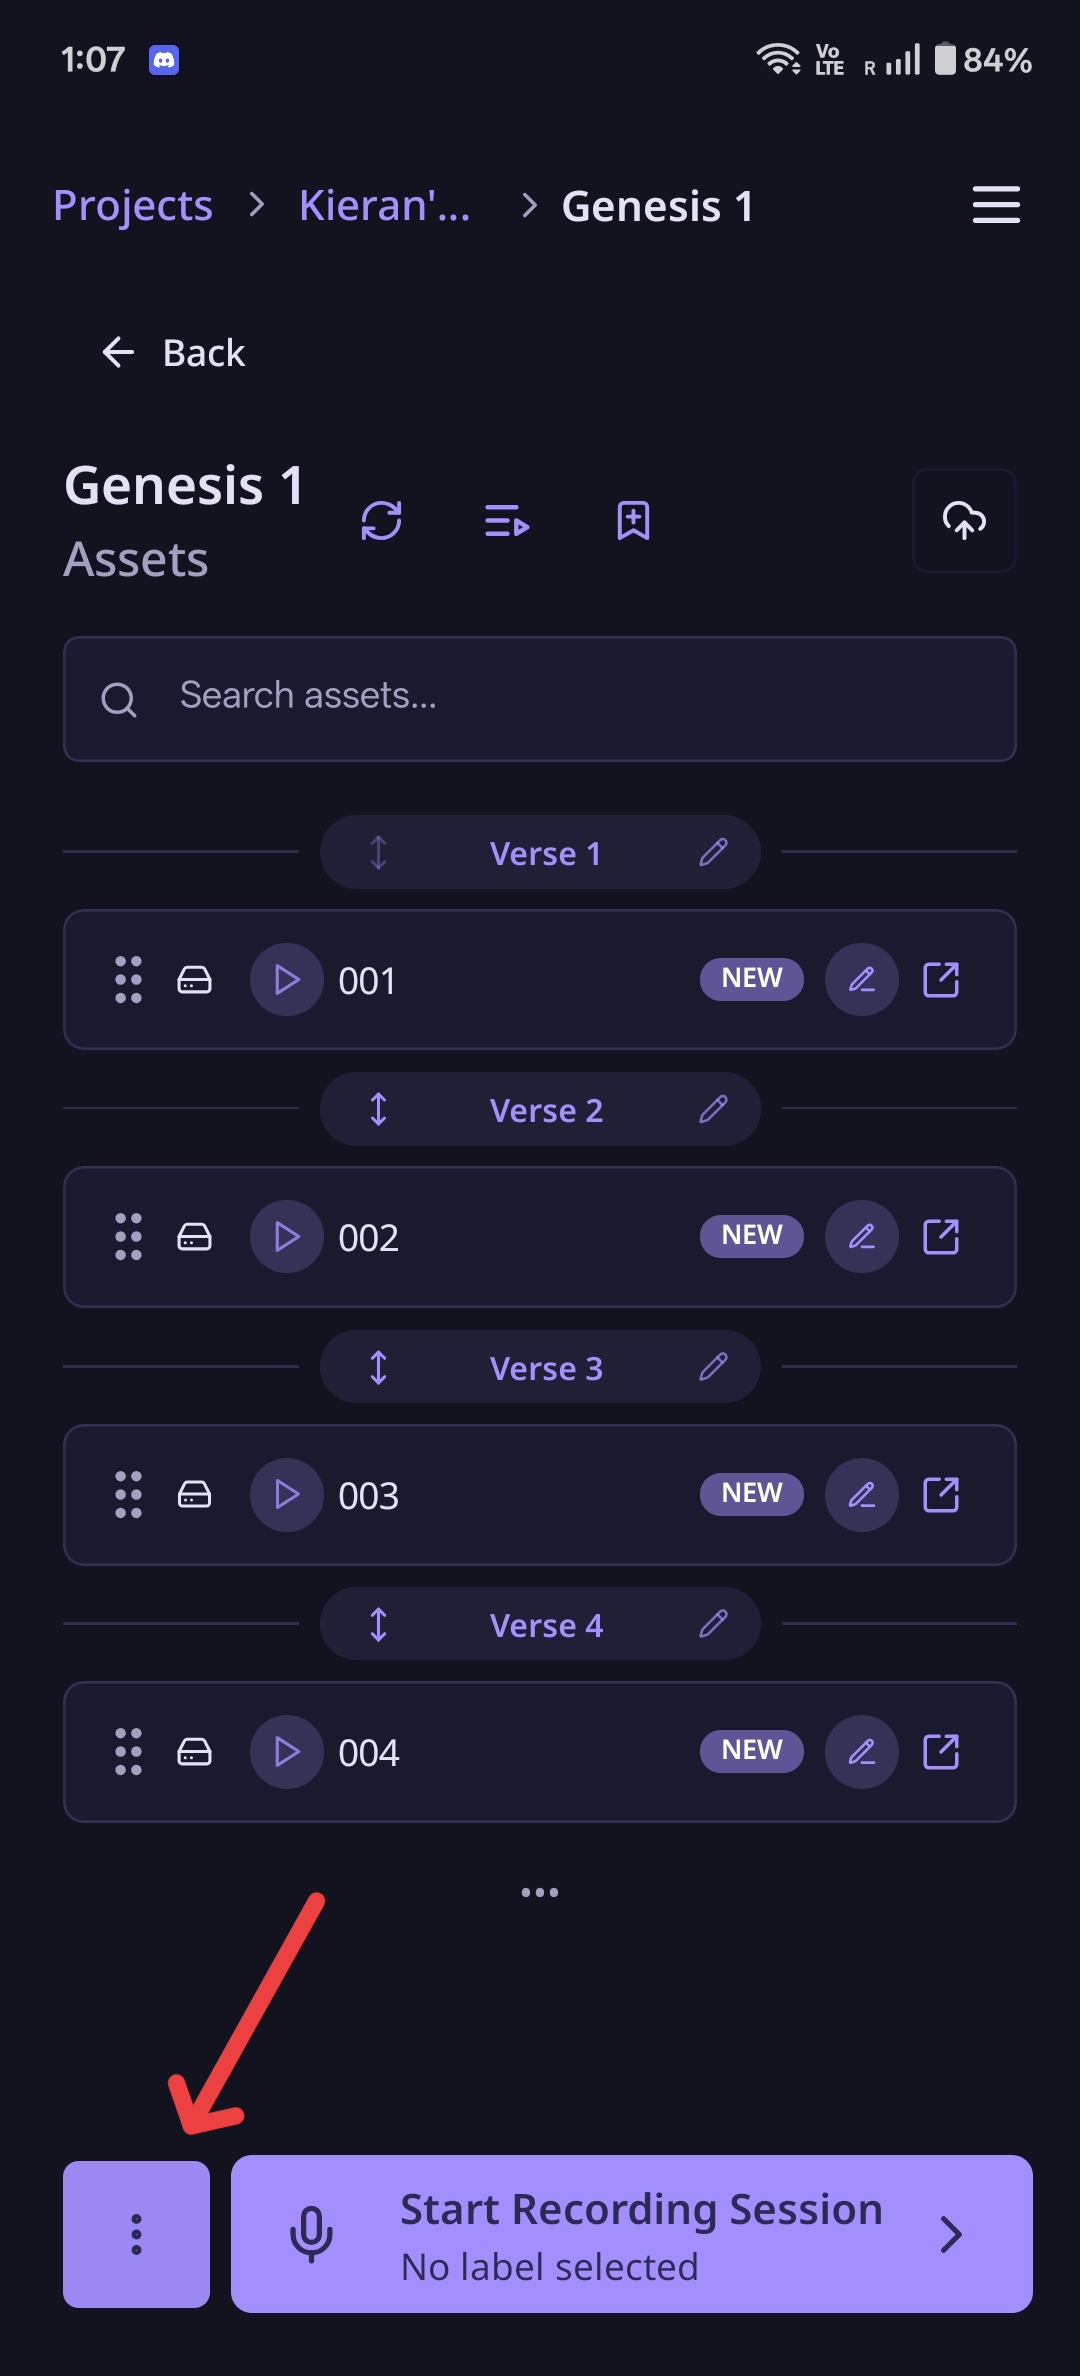
Task: Tap the refresh sync icon beside Genesis 1
Action: click(381, 521)
